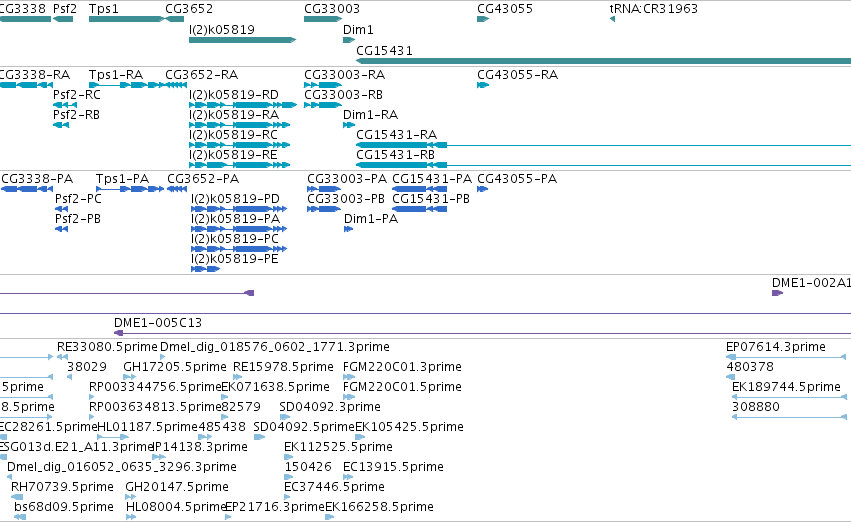Click the l(2)k05819-RC transcript
This screenshot has width=851, height=522.
239,145
